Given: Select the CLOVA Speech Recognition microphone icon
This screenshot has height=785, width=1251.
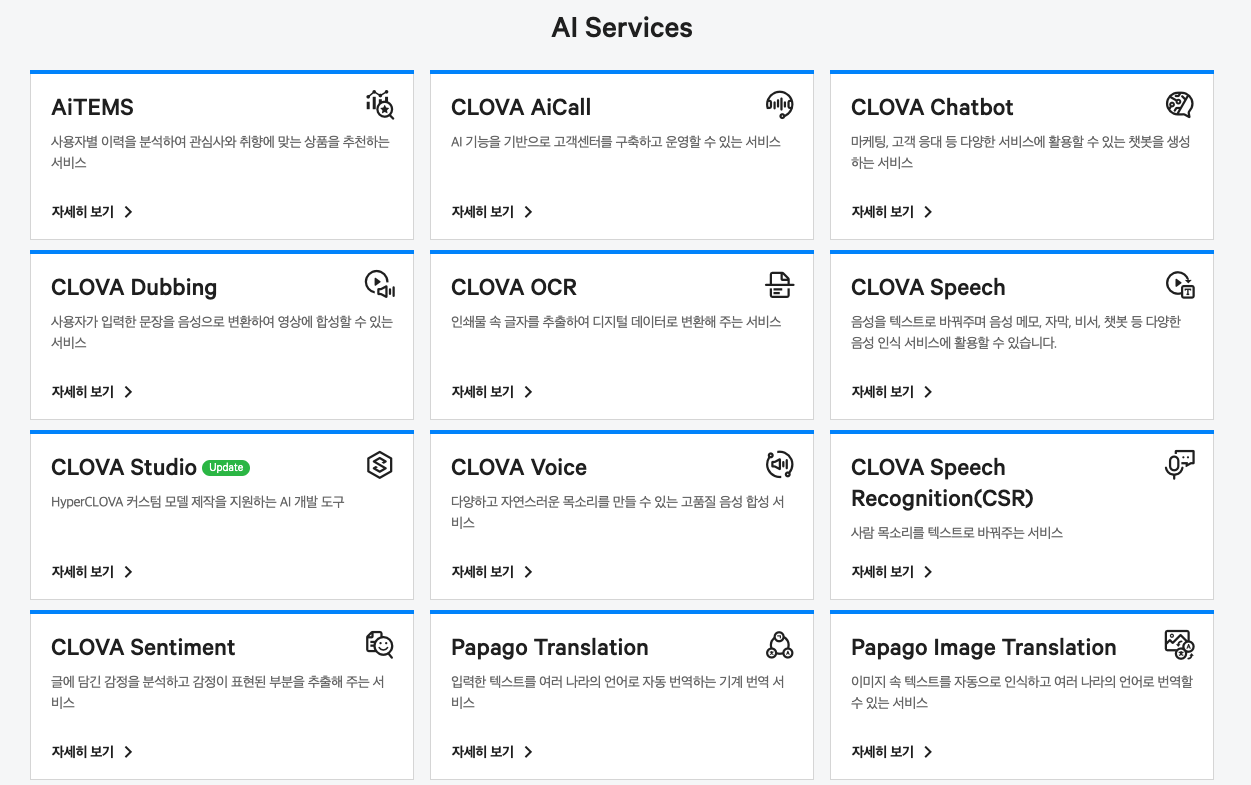Looking at the screenshot, I should click(1179, 464).
